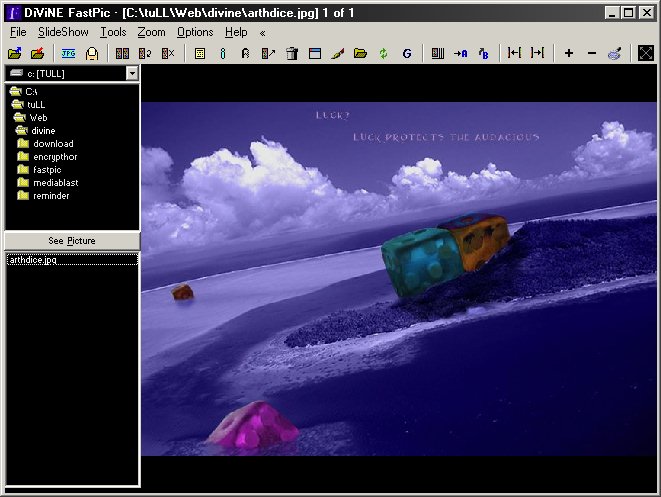Click the blue letter G toolbar icon
The height and width of the screenshot is (497, 661).
(407, 53)
